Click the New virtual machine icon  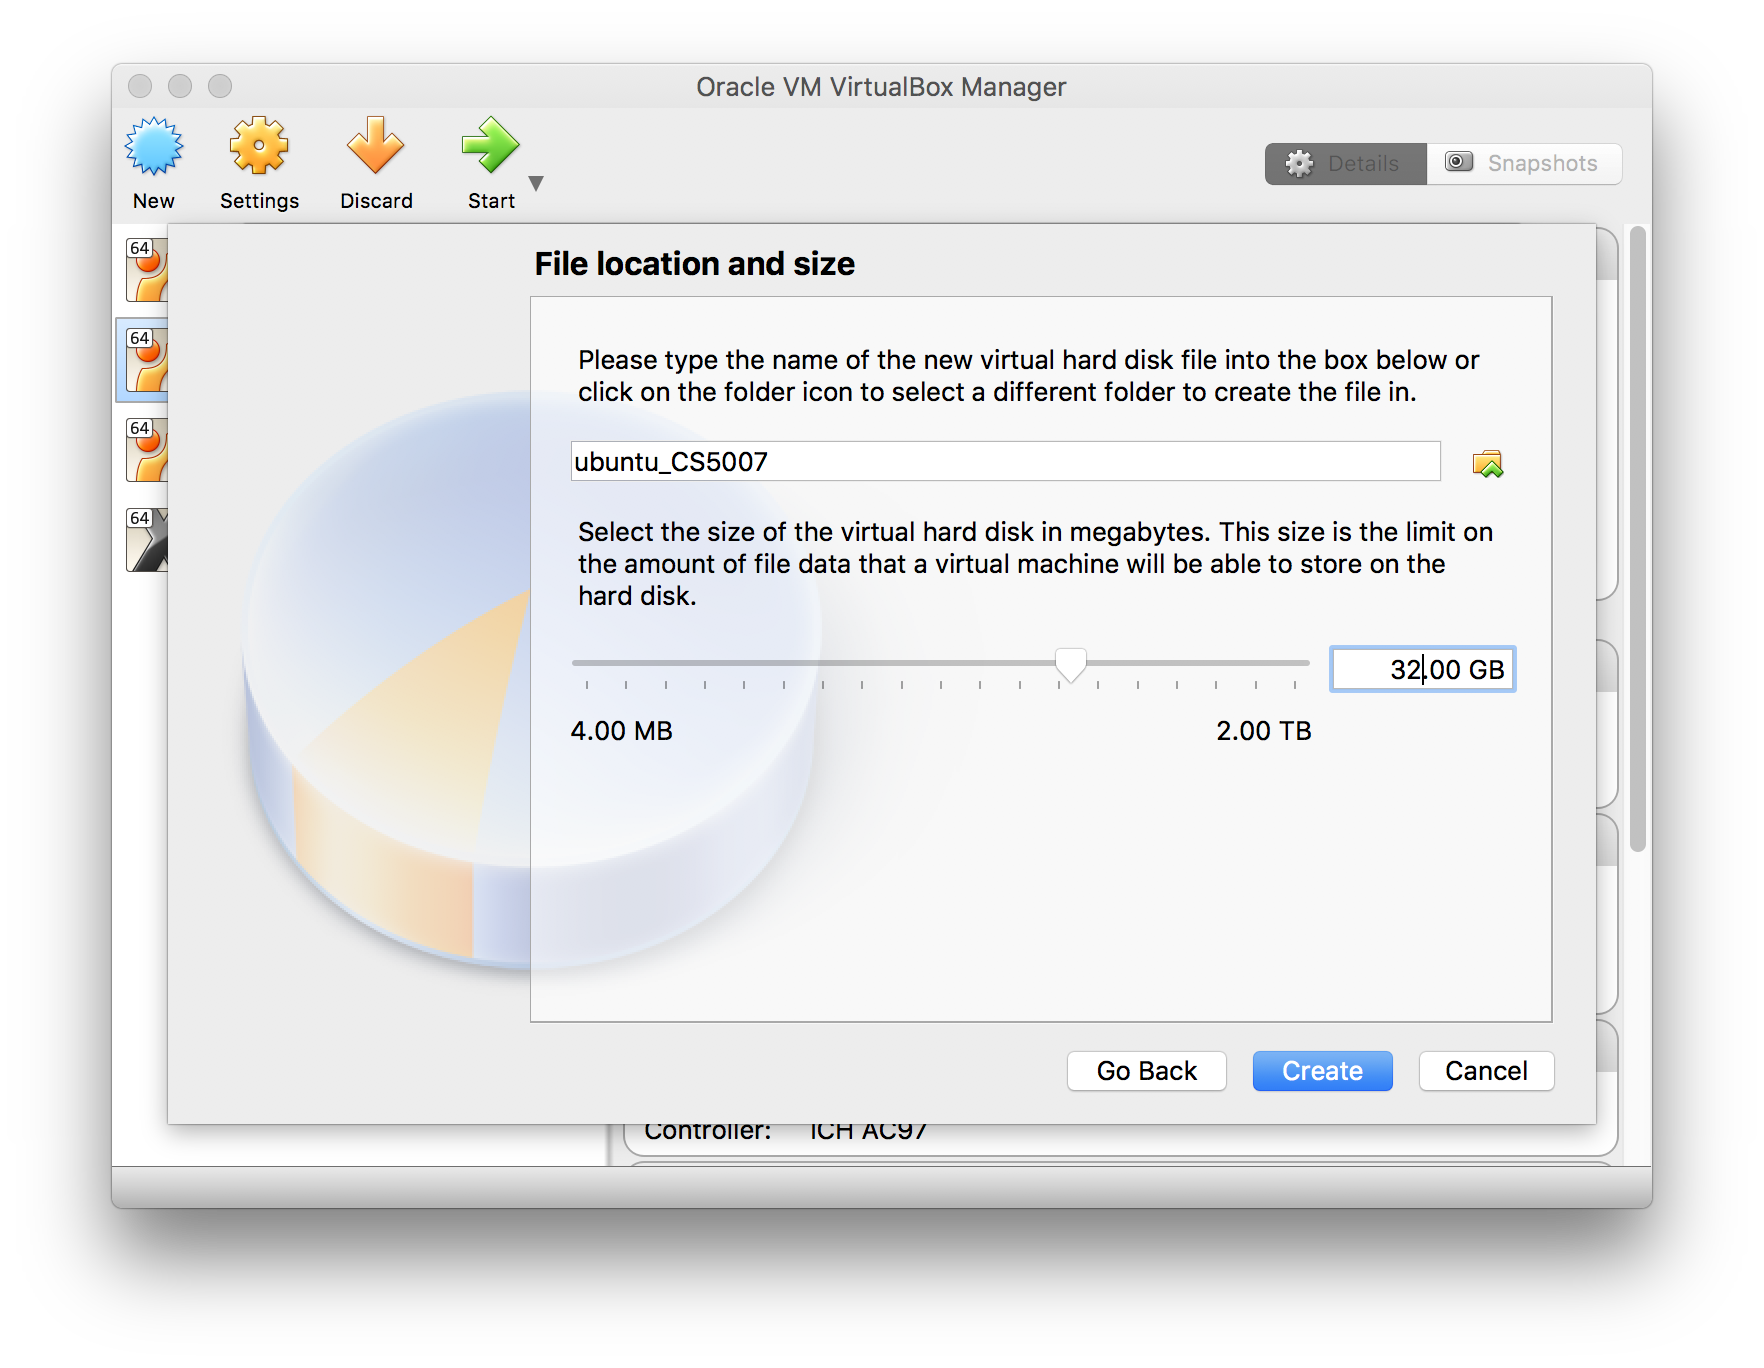153,147
